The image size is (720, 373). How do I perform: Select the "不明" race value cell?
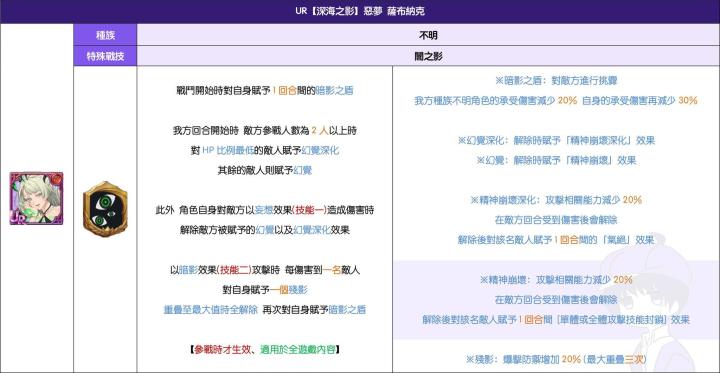pos(428,35)
